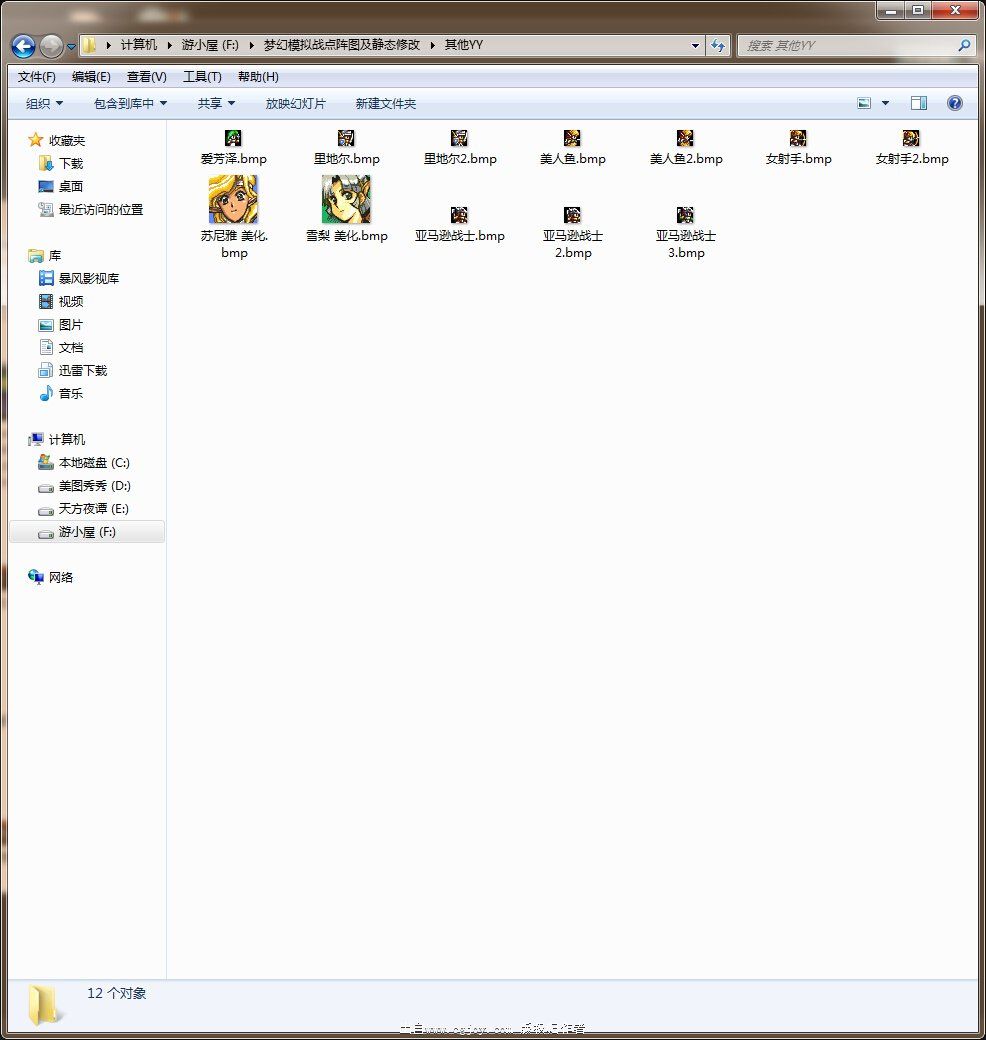Open the 工具(T) menu
The width and height of the screenshot is (986, 1040).
coord(202,77)
